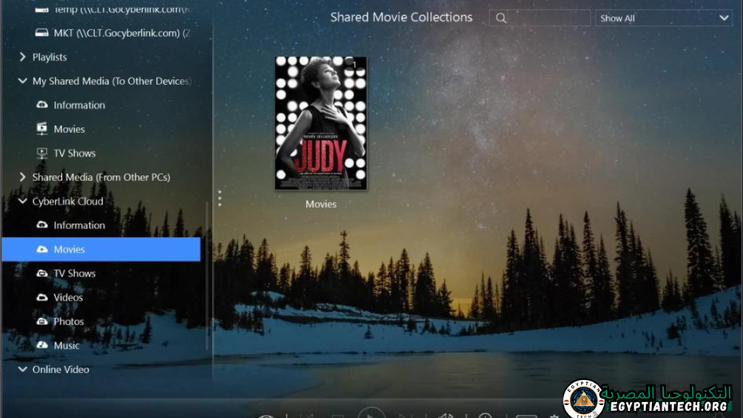Open the CyberLink Cloud Music item

pos(66,345)
